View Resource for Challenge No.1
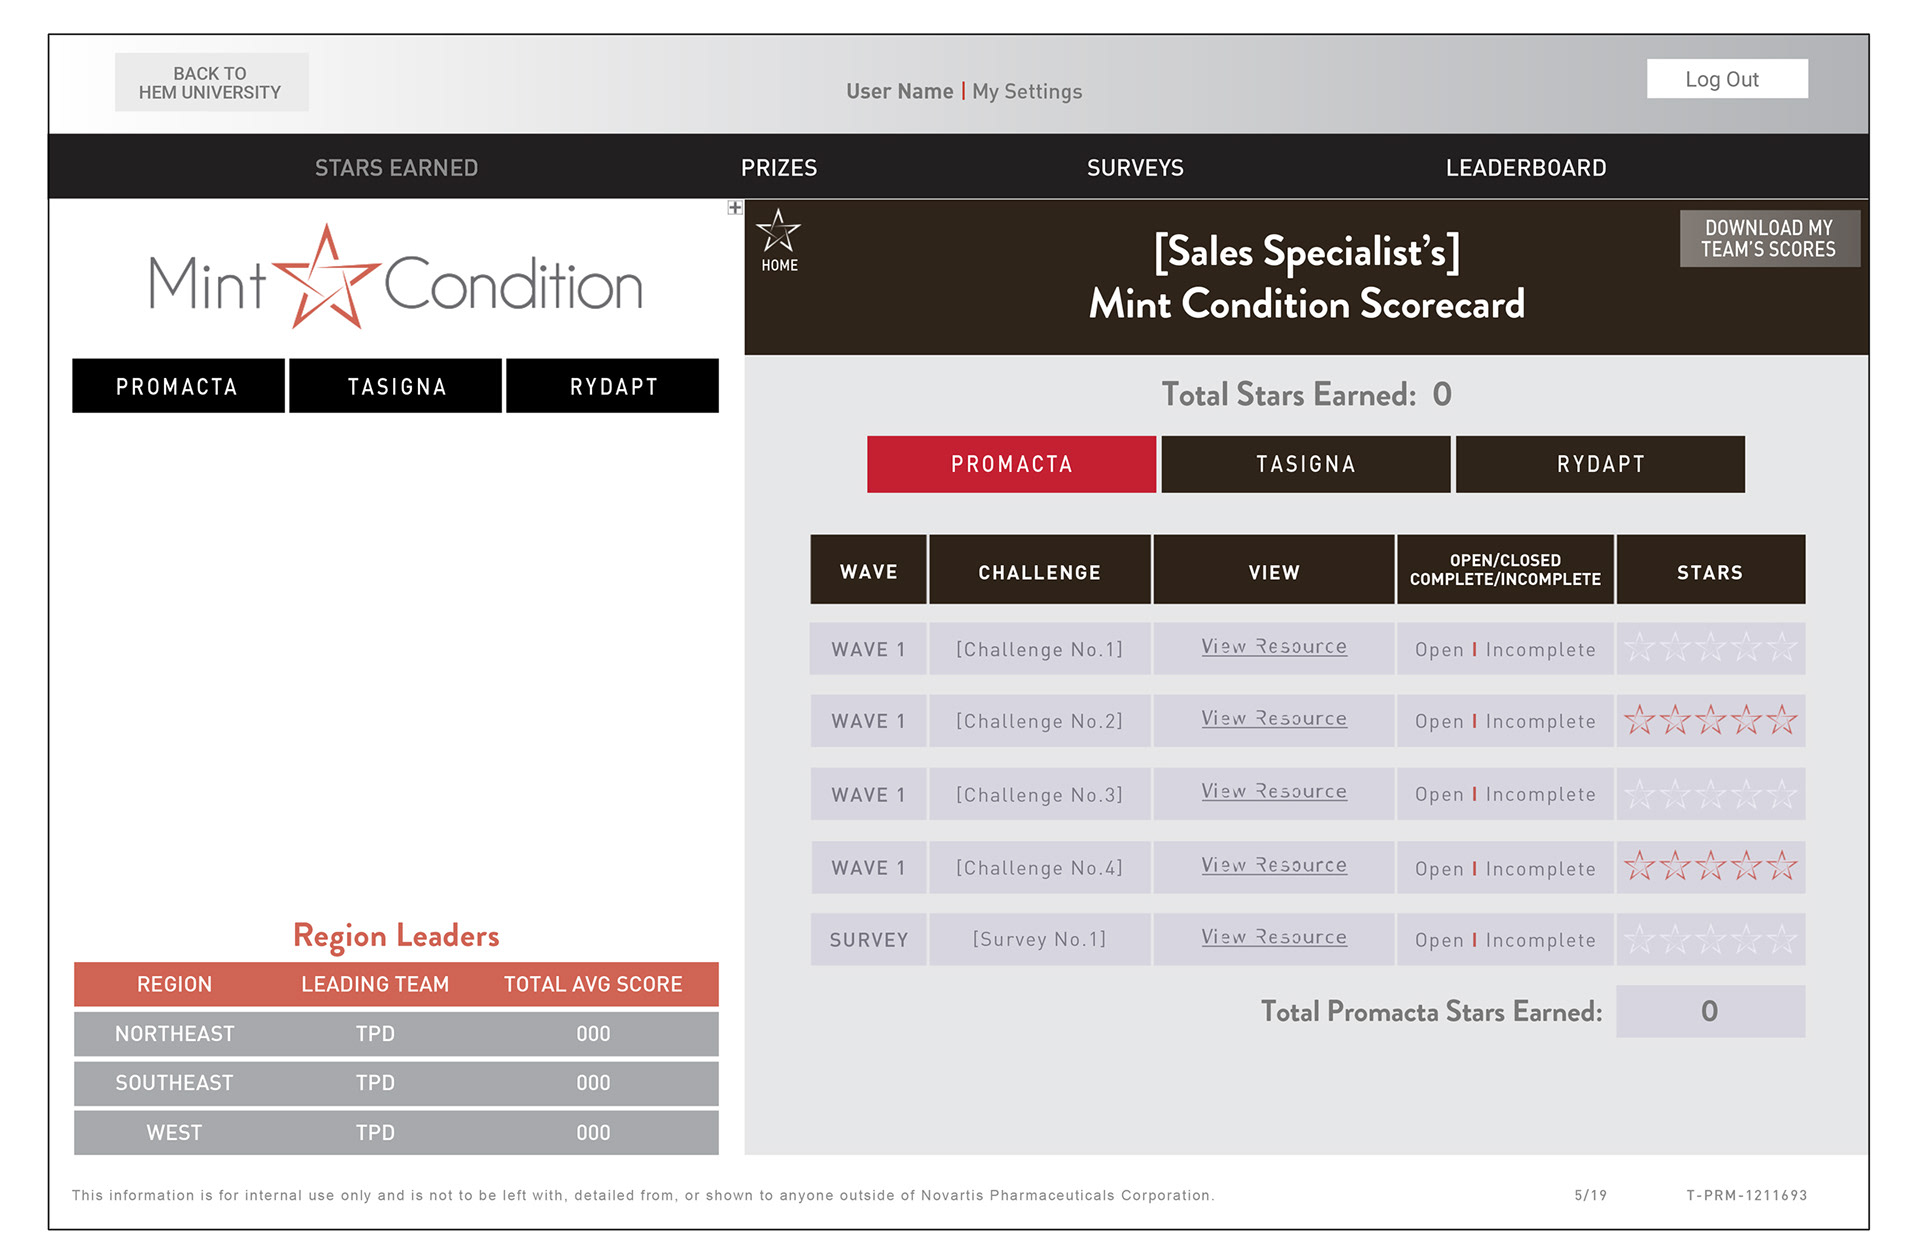The height and width of the screenshot is (1242, 1920). (1274, 647)
